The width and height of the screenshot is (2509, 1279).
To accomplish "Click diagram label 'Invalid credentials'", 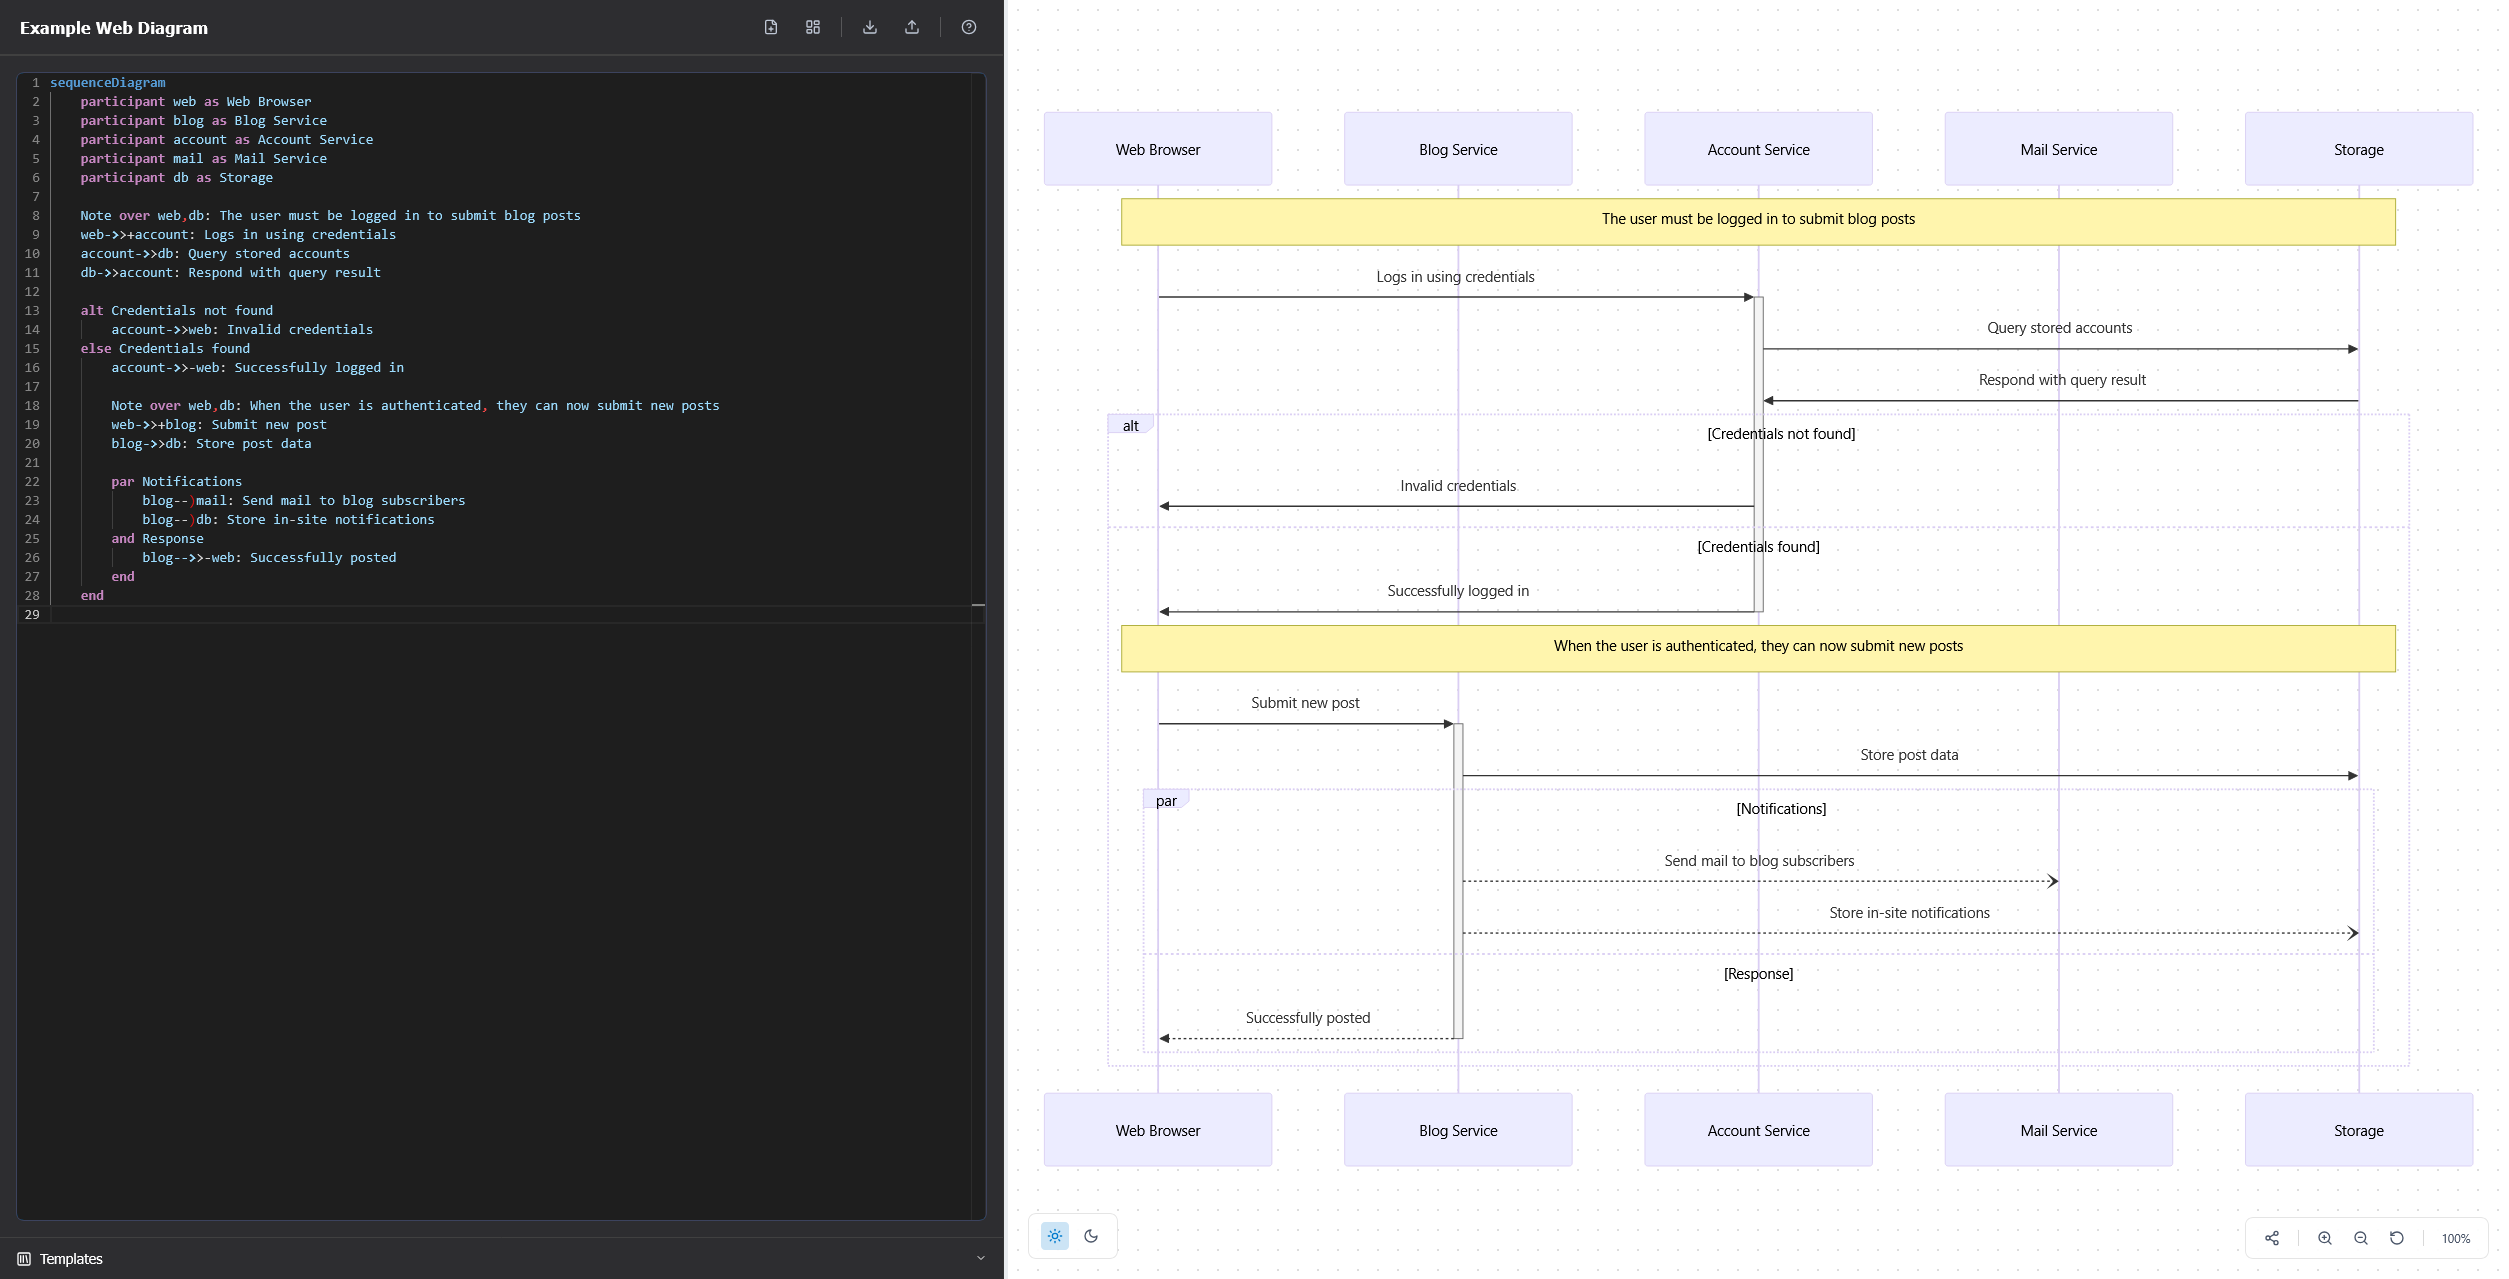I will coord(1458,486).
